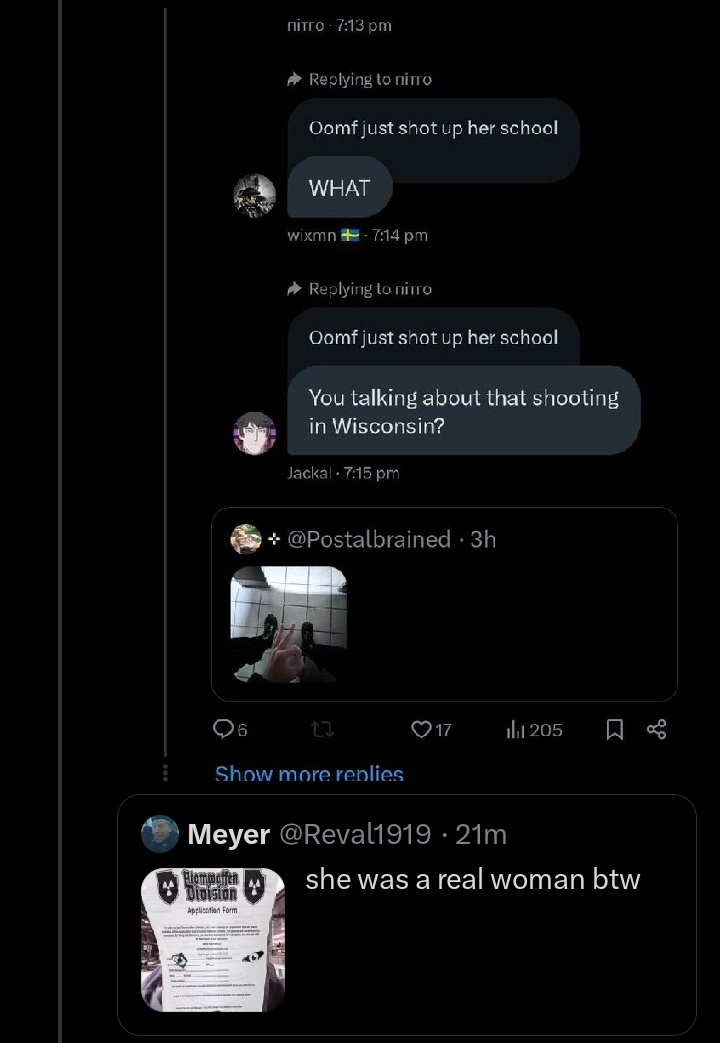Viewport: 720px width, 1043px height.
Task: Open the Application Form image thumbnail
Action: click(x=213, y=940)
